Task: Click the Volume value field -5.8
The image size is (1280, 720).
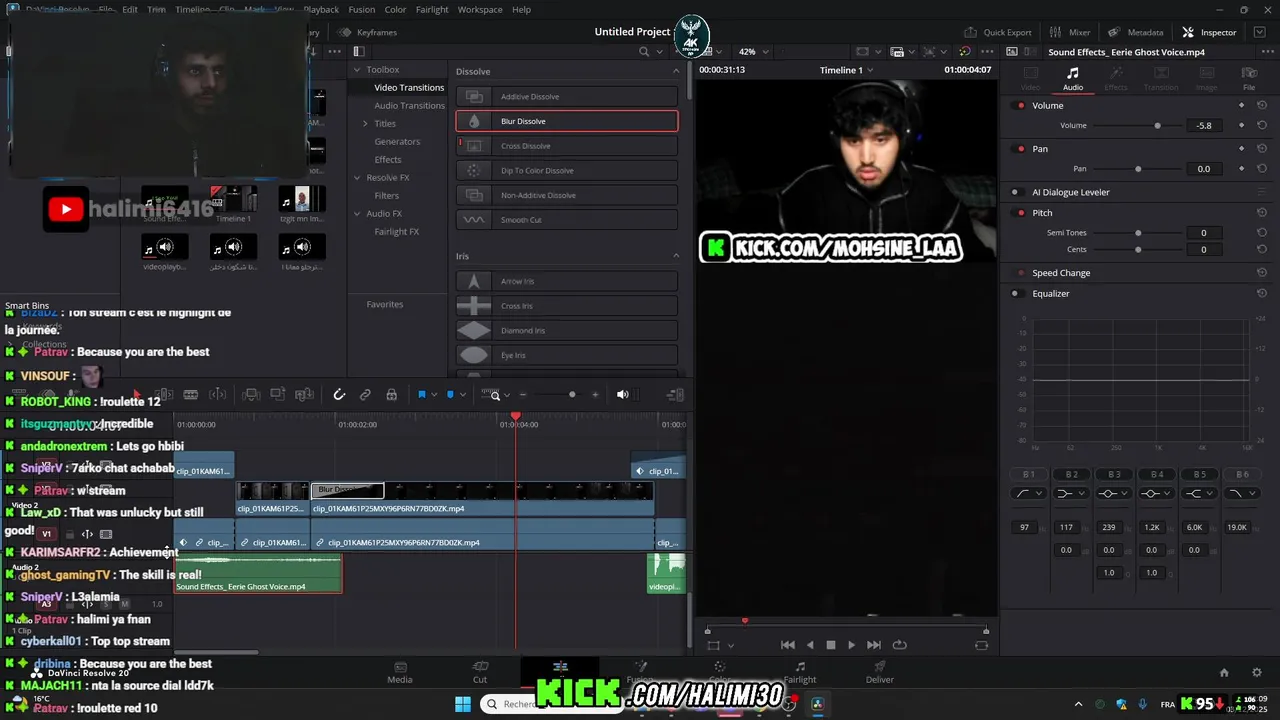Action: 1203,125
